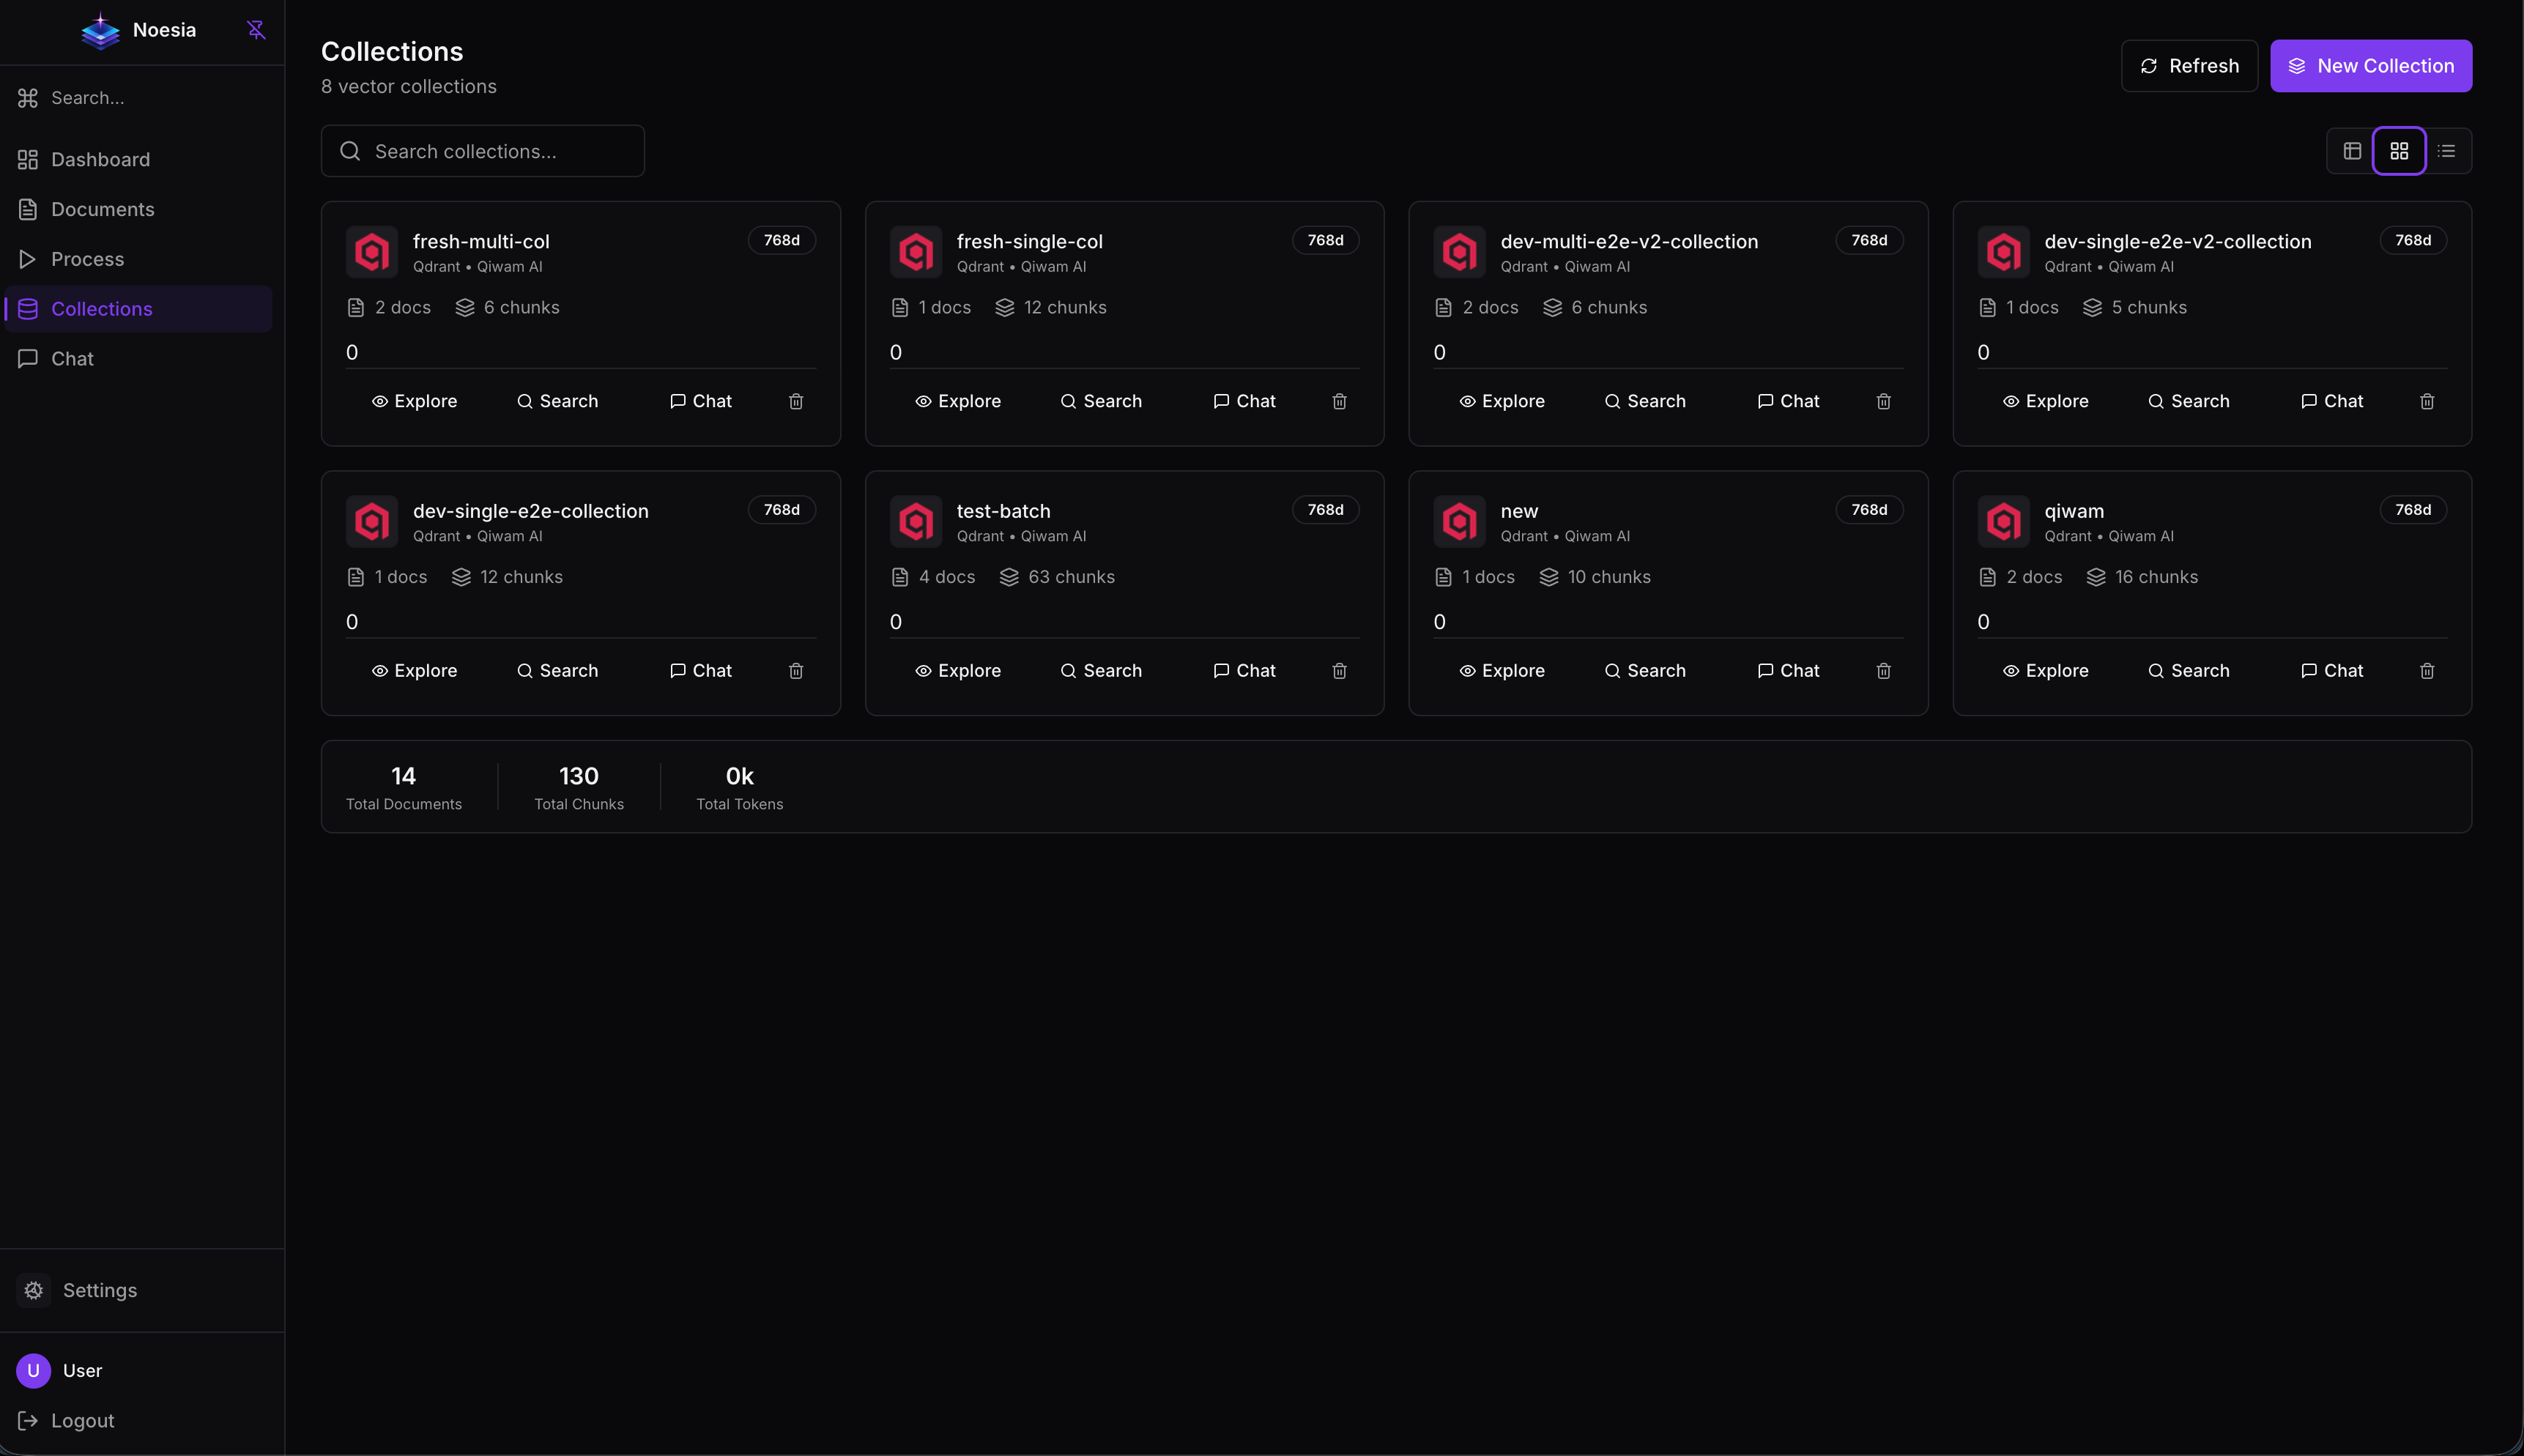Screen dimensions: 2524x1456
Task: Select the Documents sidebar icon
Action: coord(27,208)
